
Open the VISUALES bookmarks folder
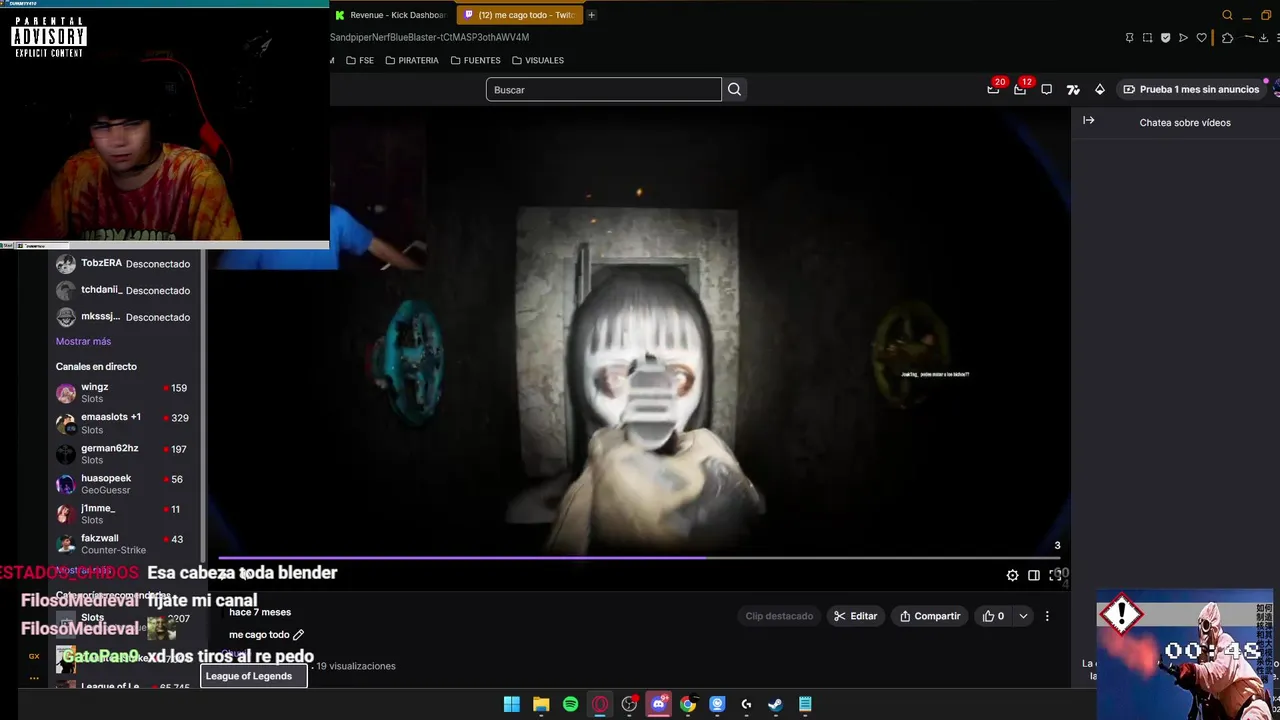(537, 60)
